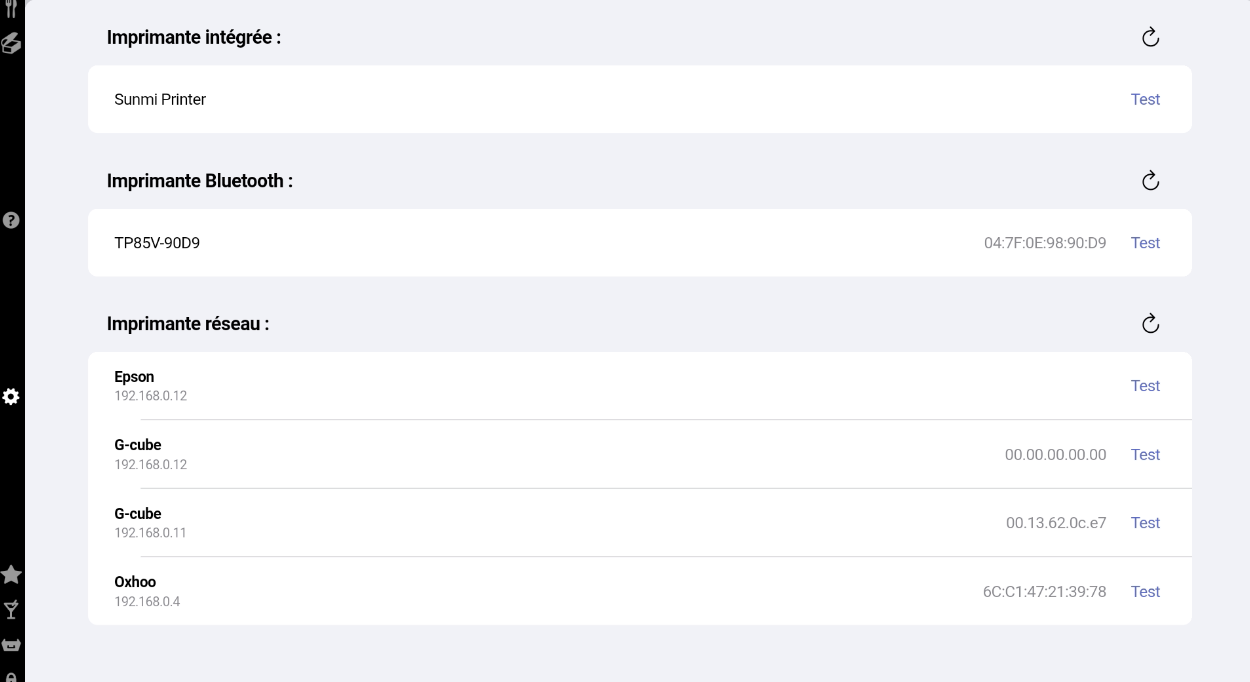
Task: Test the Epson network printer
Action: click(x=1145, y=386)
